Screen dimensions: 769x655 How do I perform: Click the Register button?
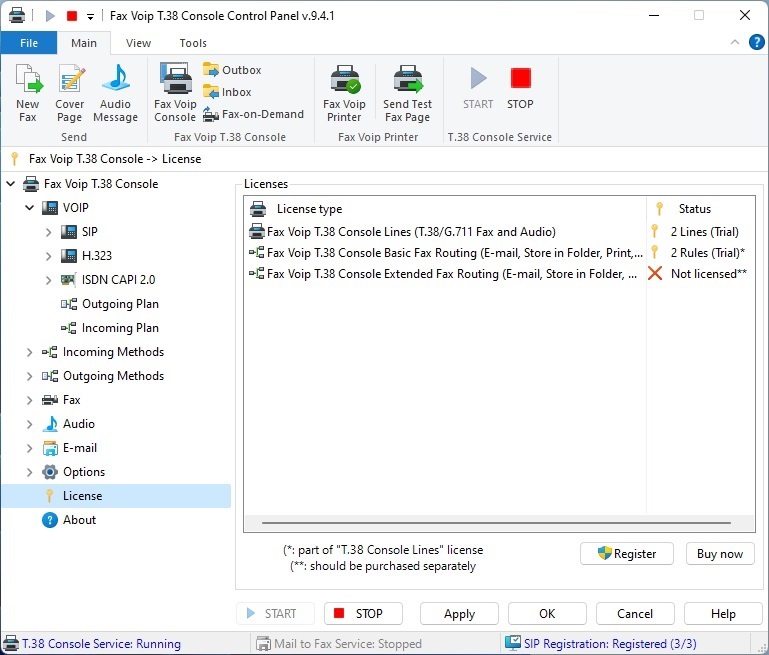click(626, 554)
